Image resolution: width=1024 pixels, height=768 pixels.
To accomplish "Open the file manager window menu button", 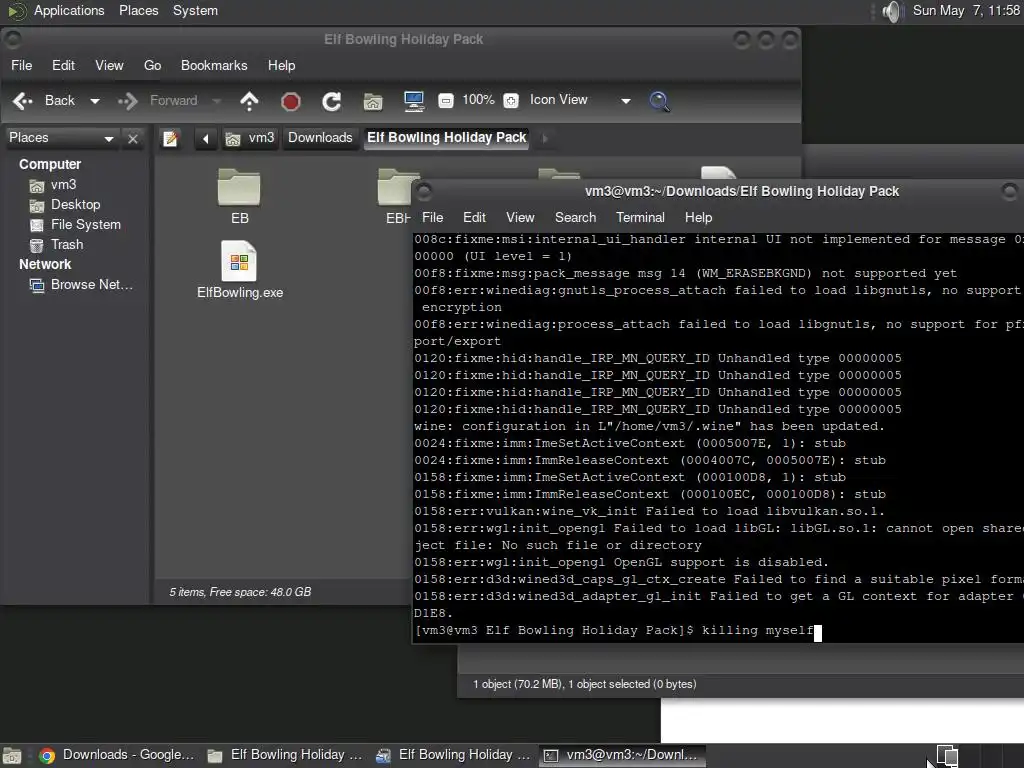I will pyautogui.click(x=13, y=39).
